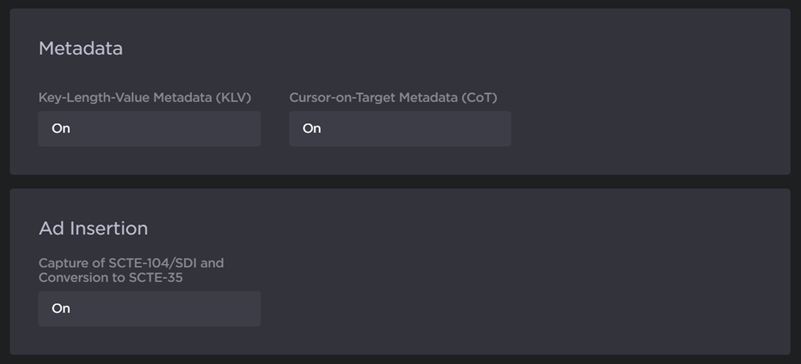Click the Ad Insertion section heading

[x=93, y=228]
